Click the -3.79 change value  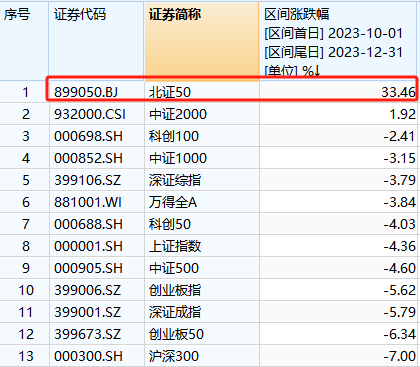tap(399, 180)
